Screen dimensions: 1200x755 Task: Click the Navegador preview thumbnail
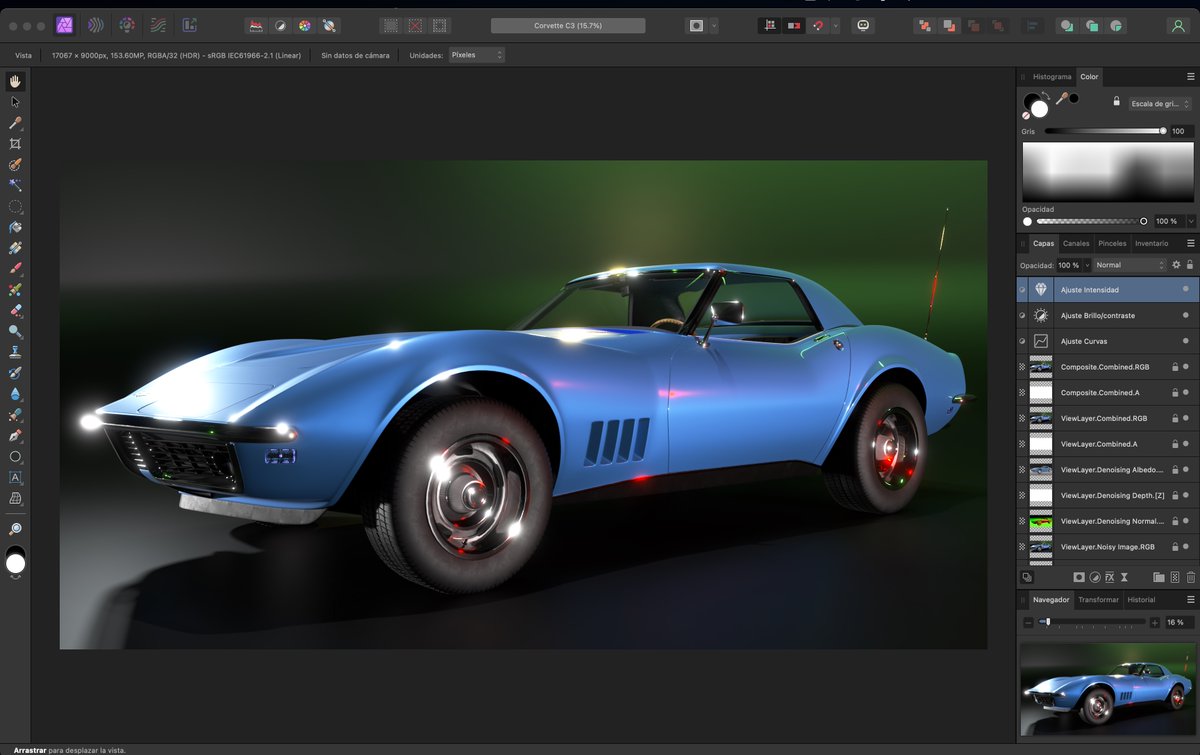click(1109, 688)
